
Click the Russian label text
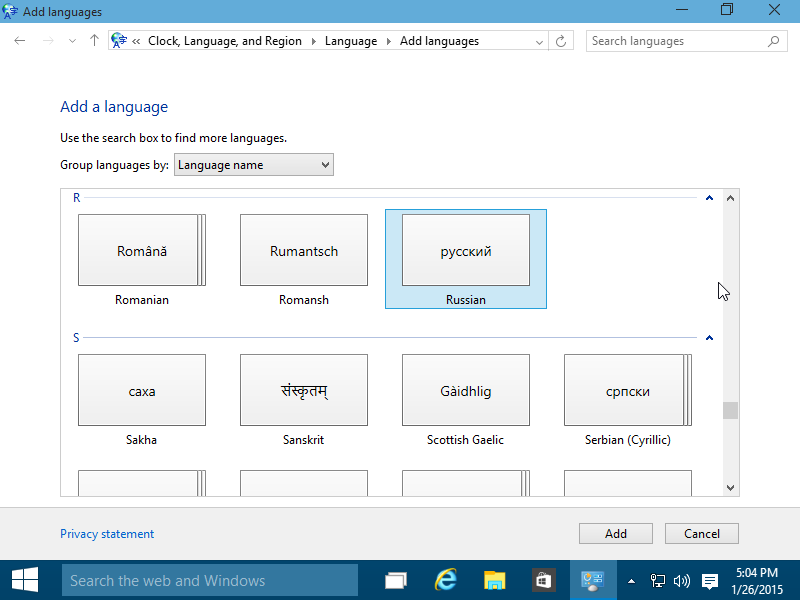[x=466, y=300]
